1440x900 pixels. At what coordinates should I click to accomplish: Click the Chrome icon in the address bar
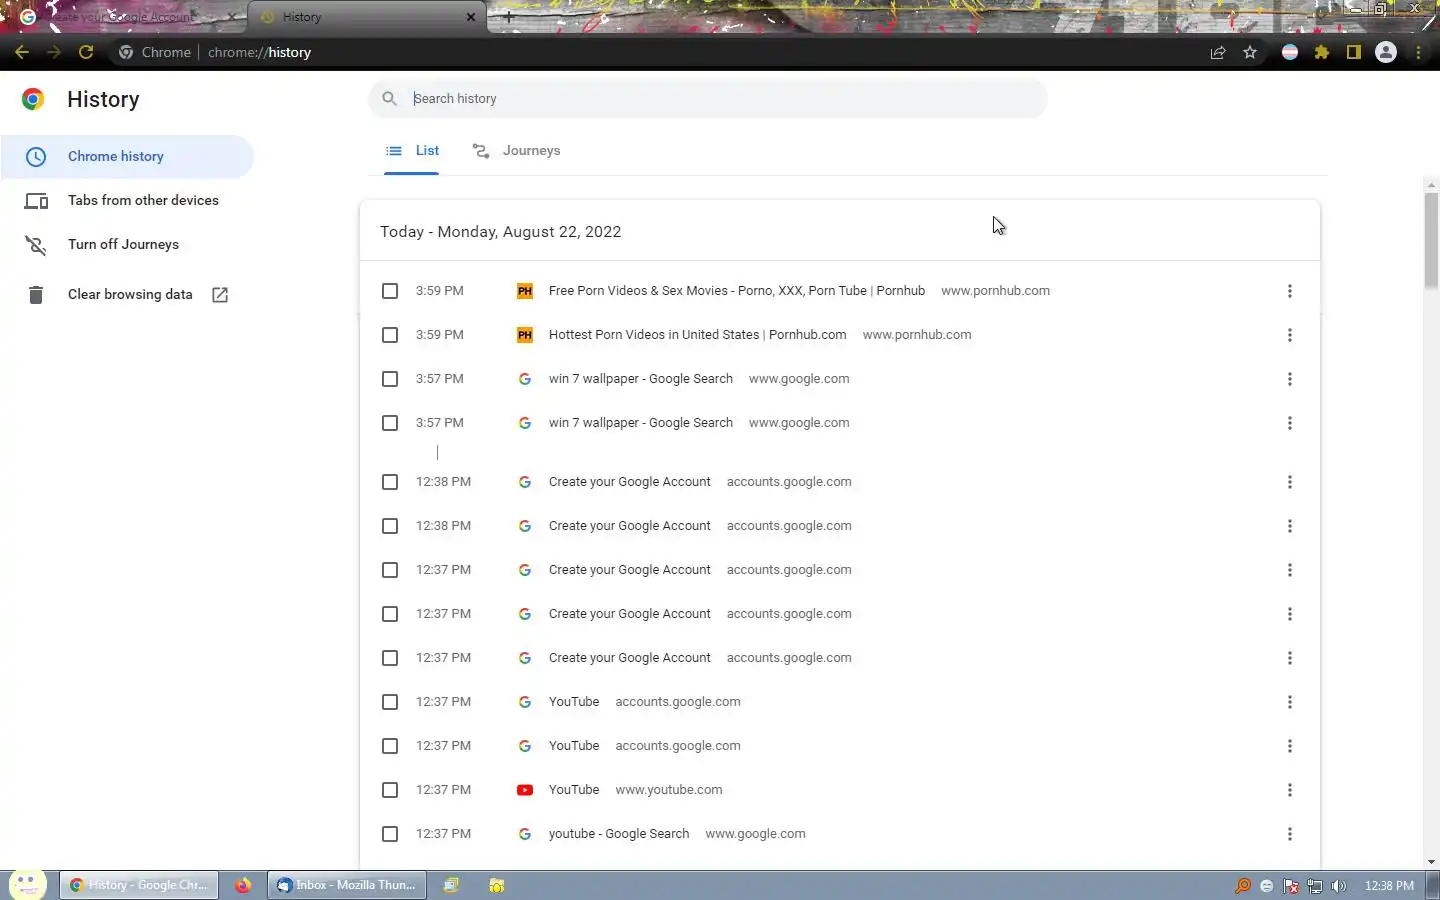pos(126,52)
